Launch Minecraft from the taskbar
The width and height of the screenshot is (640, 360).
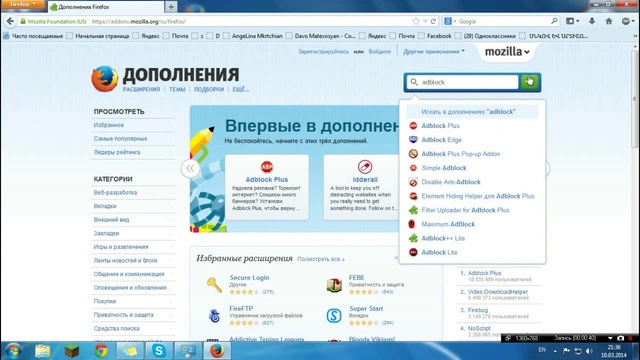72,351
